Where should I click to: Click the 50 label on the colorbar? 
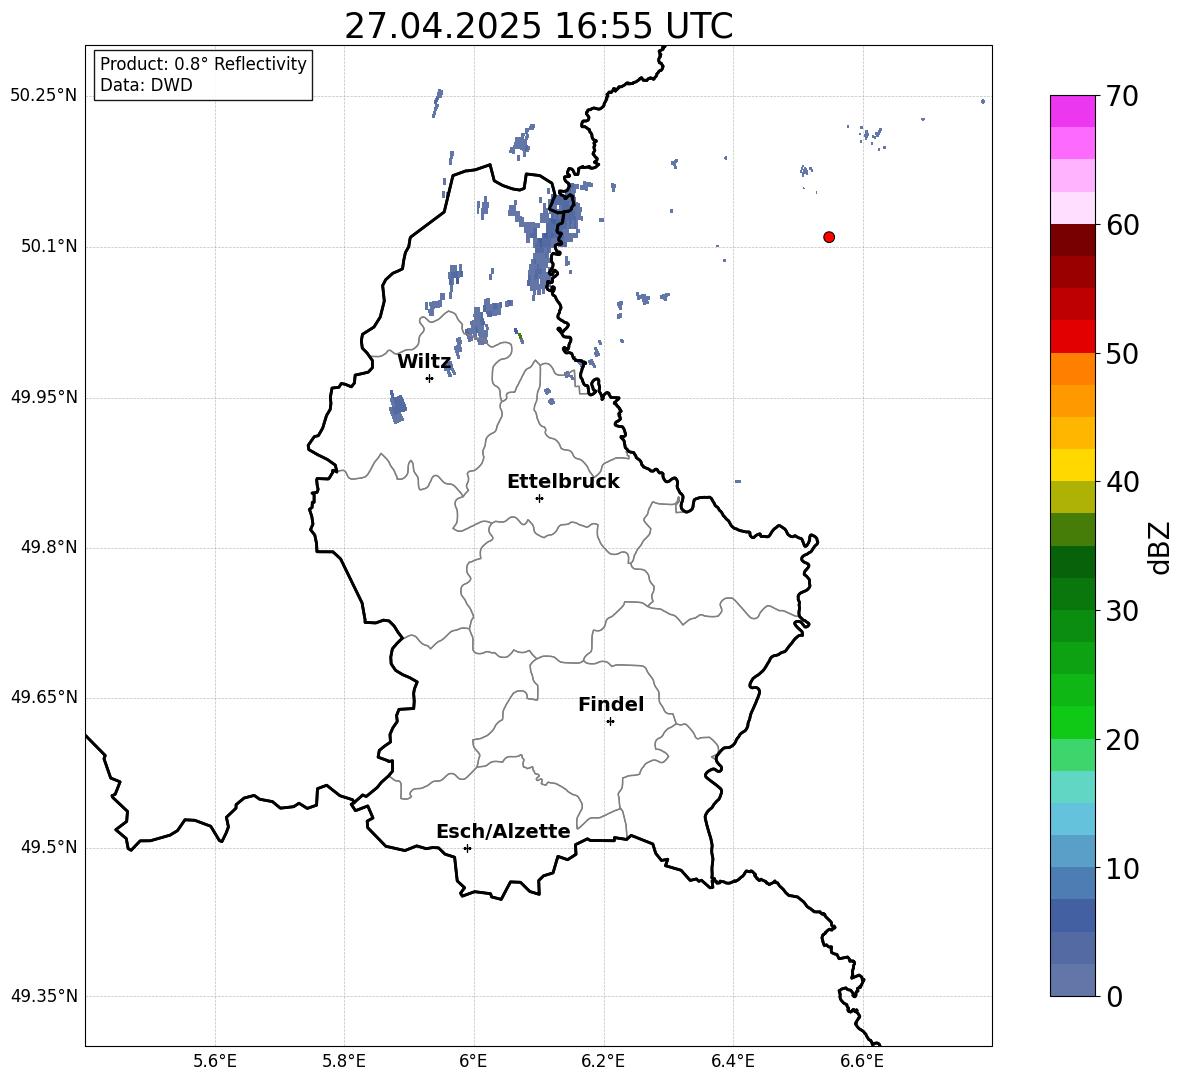1122,353
